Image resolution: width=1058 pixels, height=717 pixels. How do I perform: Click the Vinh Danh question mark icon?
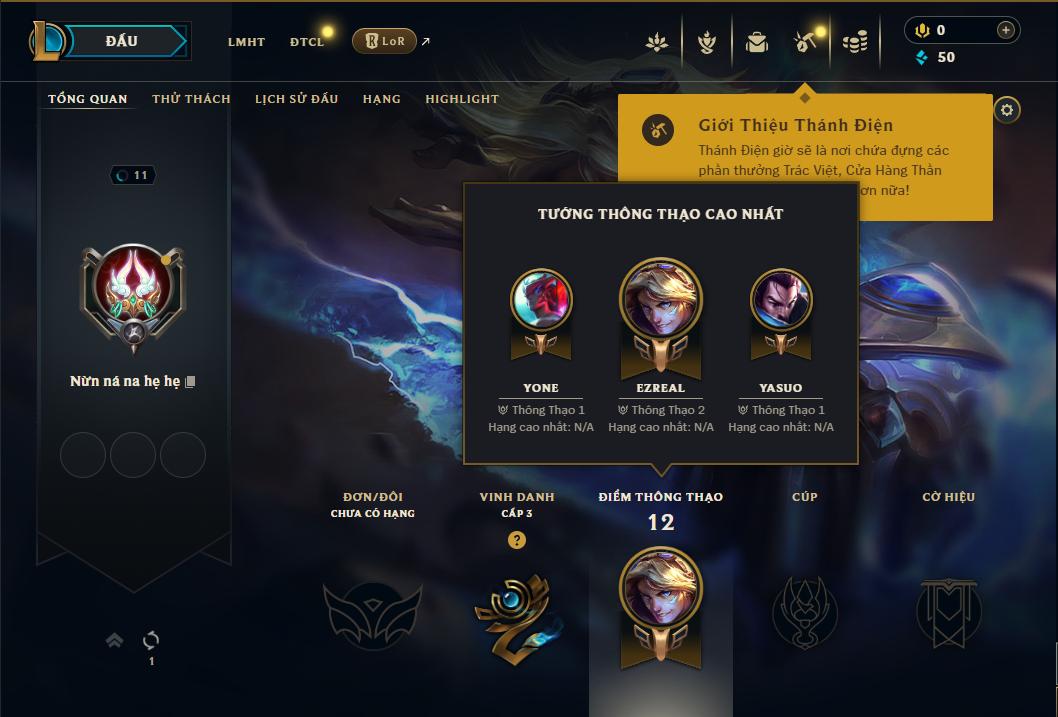[517, 540]
